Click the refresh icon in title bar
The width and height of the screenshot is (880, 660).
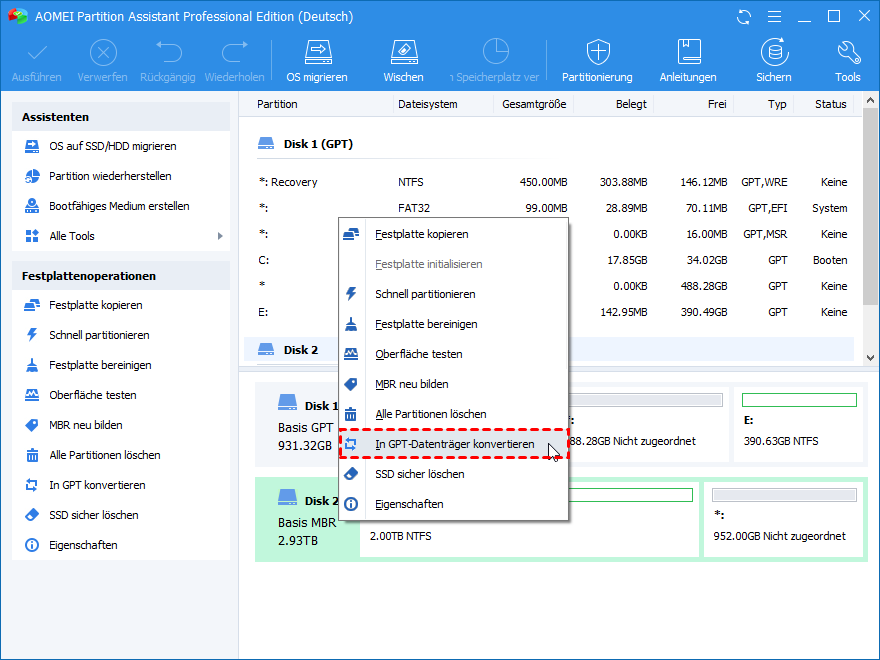(x=744, y=17)
